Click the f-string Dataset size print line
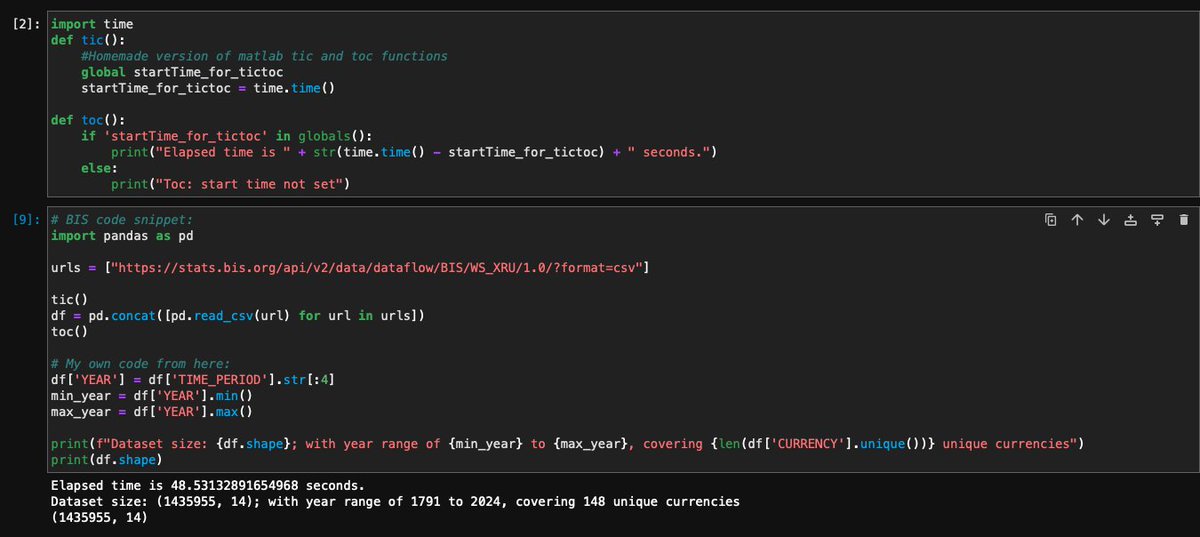Screen dimensions: 1200x537 click(567, 443)
